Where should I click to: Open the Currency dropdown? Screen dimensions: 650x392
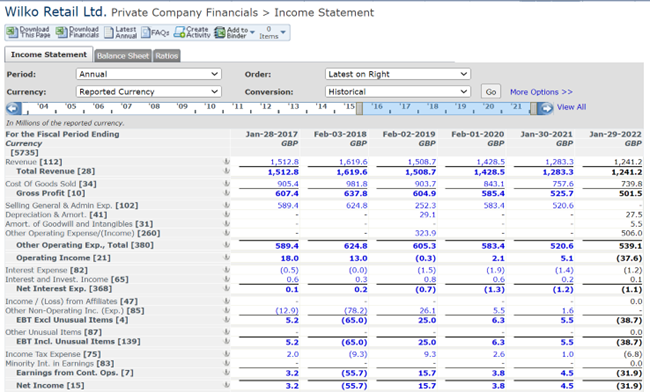148,92
